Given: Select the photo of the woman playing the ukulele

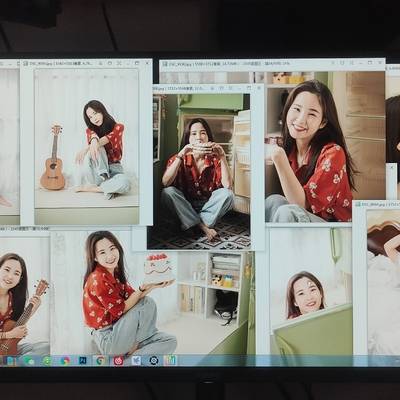Looking at the screenshot, I should pos(24,295).
